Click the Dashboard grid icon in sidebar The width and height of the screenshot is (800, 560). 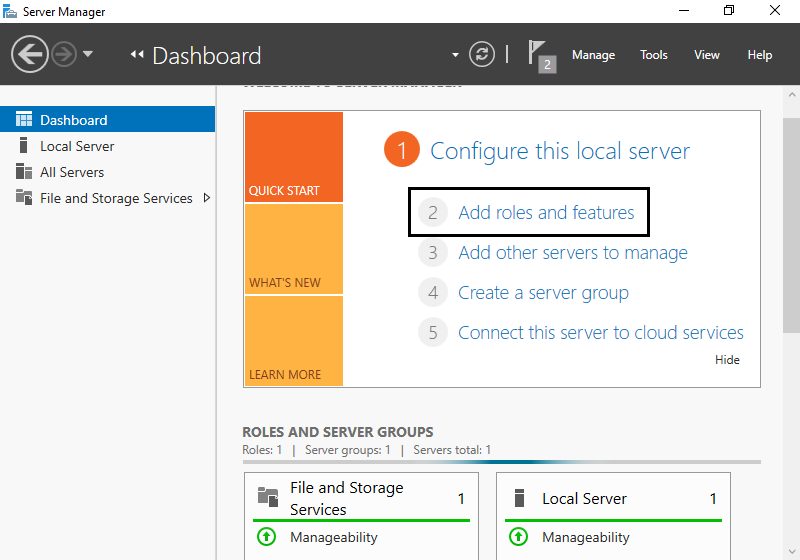(23, 119)
